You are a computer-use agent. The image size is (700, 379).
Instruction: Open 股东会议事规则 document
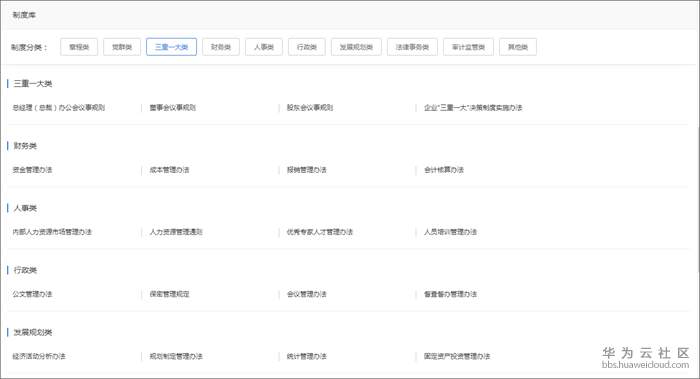coord(310,108)
